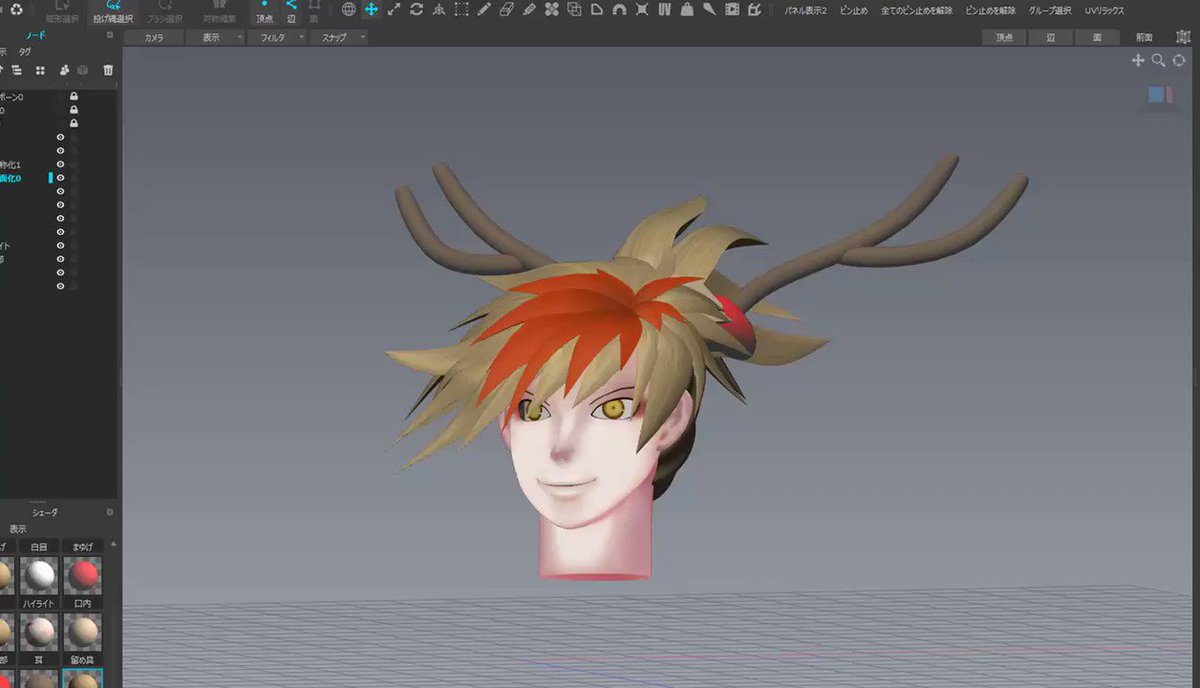
Task: Enable the 対称編集 symmetry editing tool
Action: tap(219, 11)
